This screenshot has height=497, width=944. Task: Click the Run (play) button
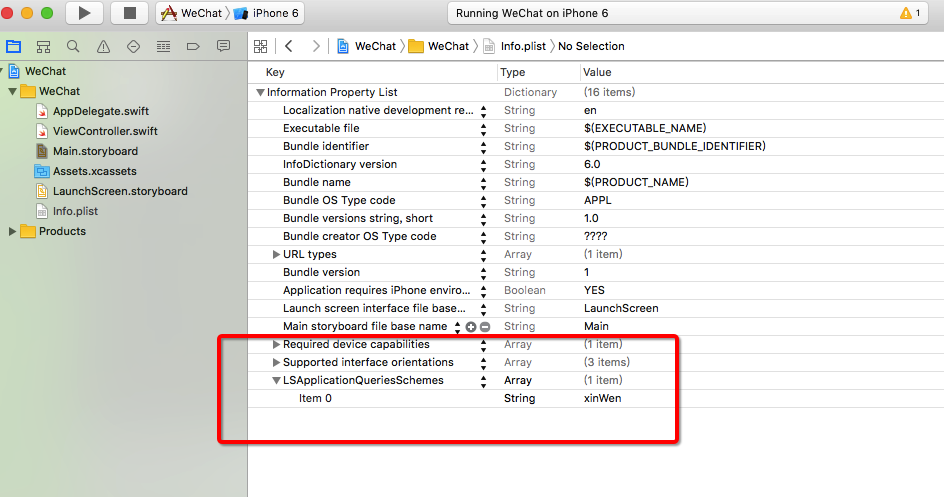pyautogui.click(x=84, y=13)
